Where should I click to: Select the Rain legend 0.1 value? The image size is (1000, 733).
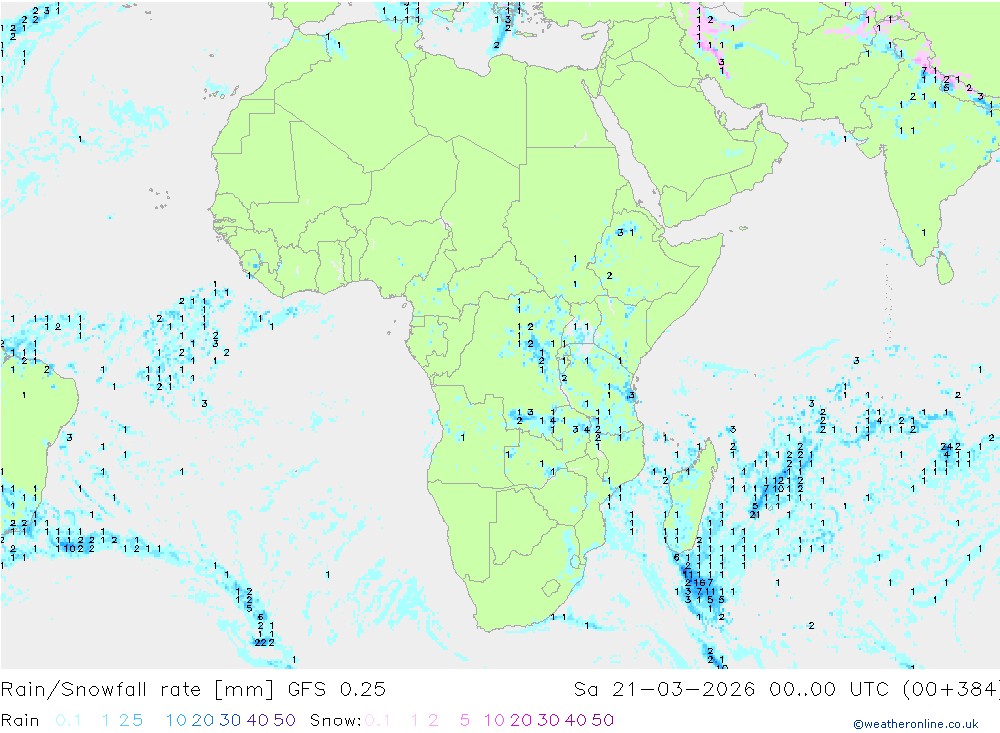[x=68, y=720]
